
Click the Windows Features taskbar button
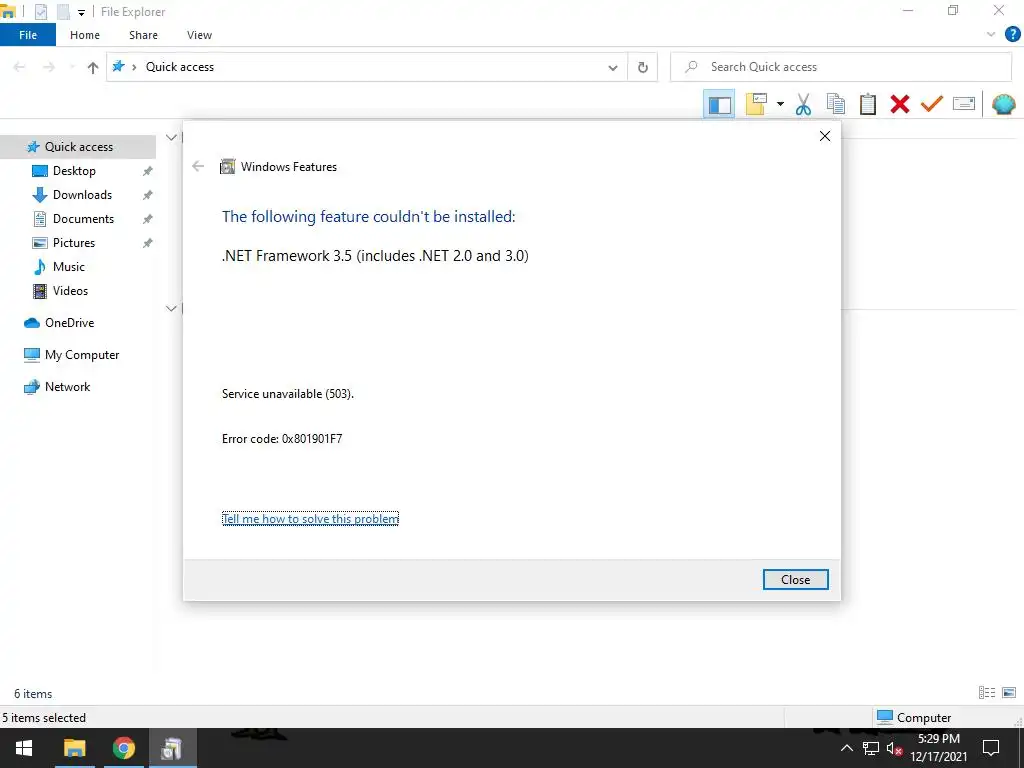pyautogui.click(x=172, y=748)
